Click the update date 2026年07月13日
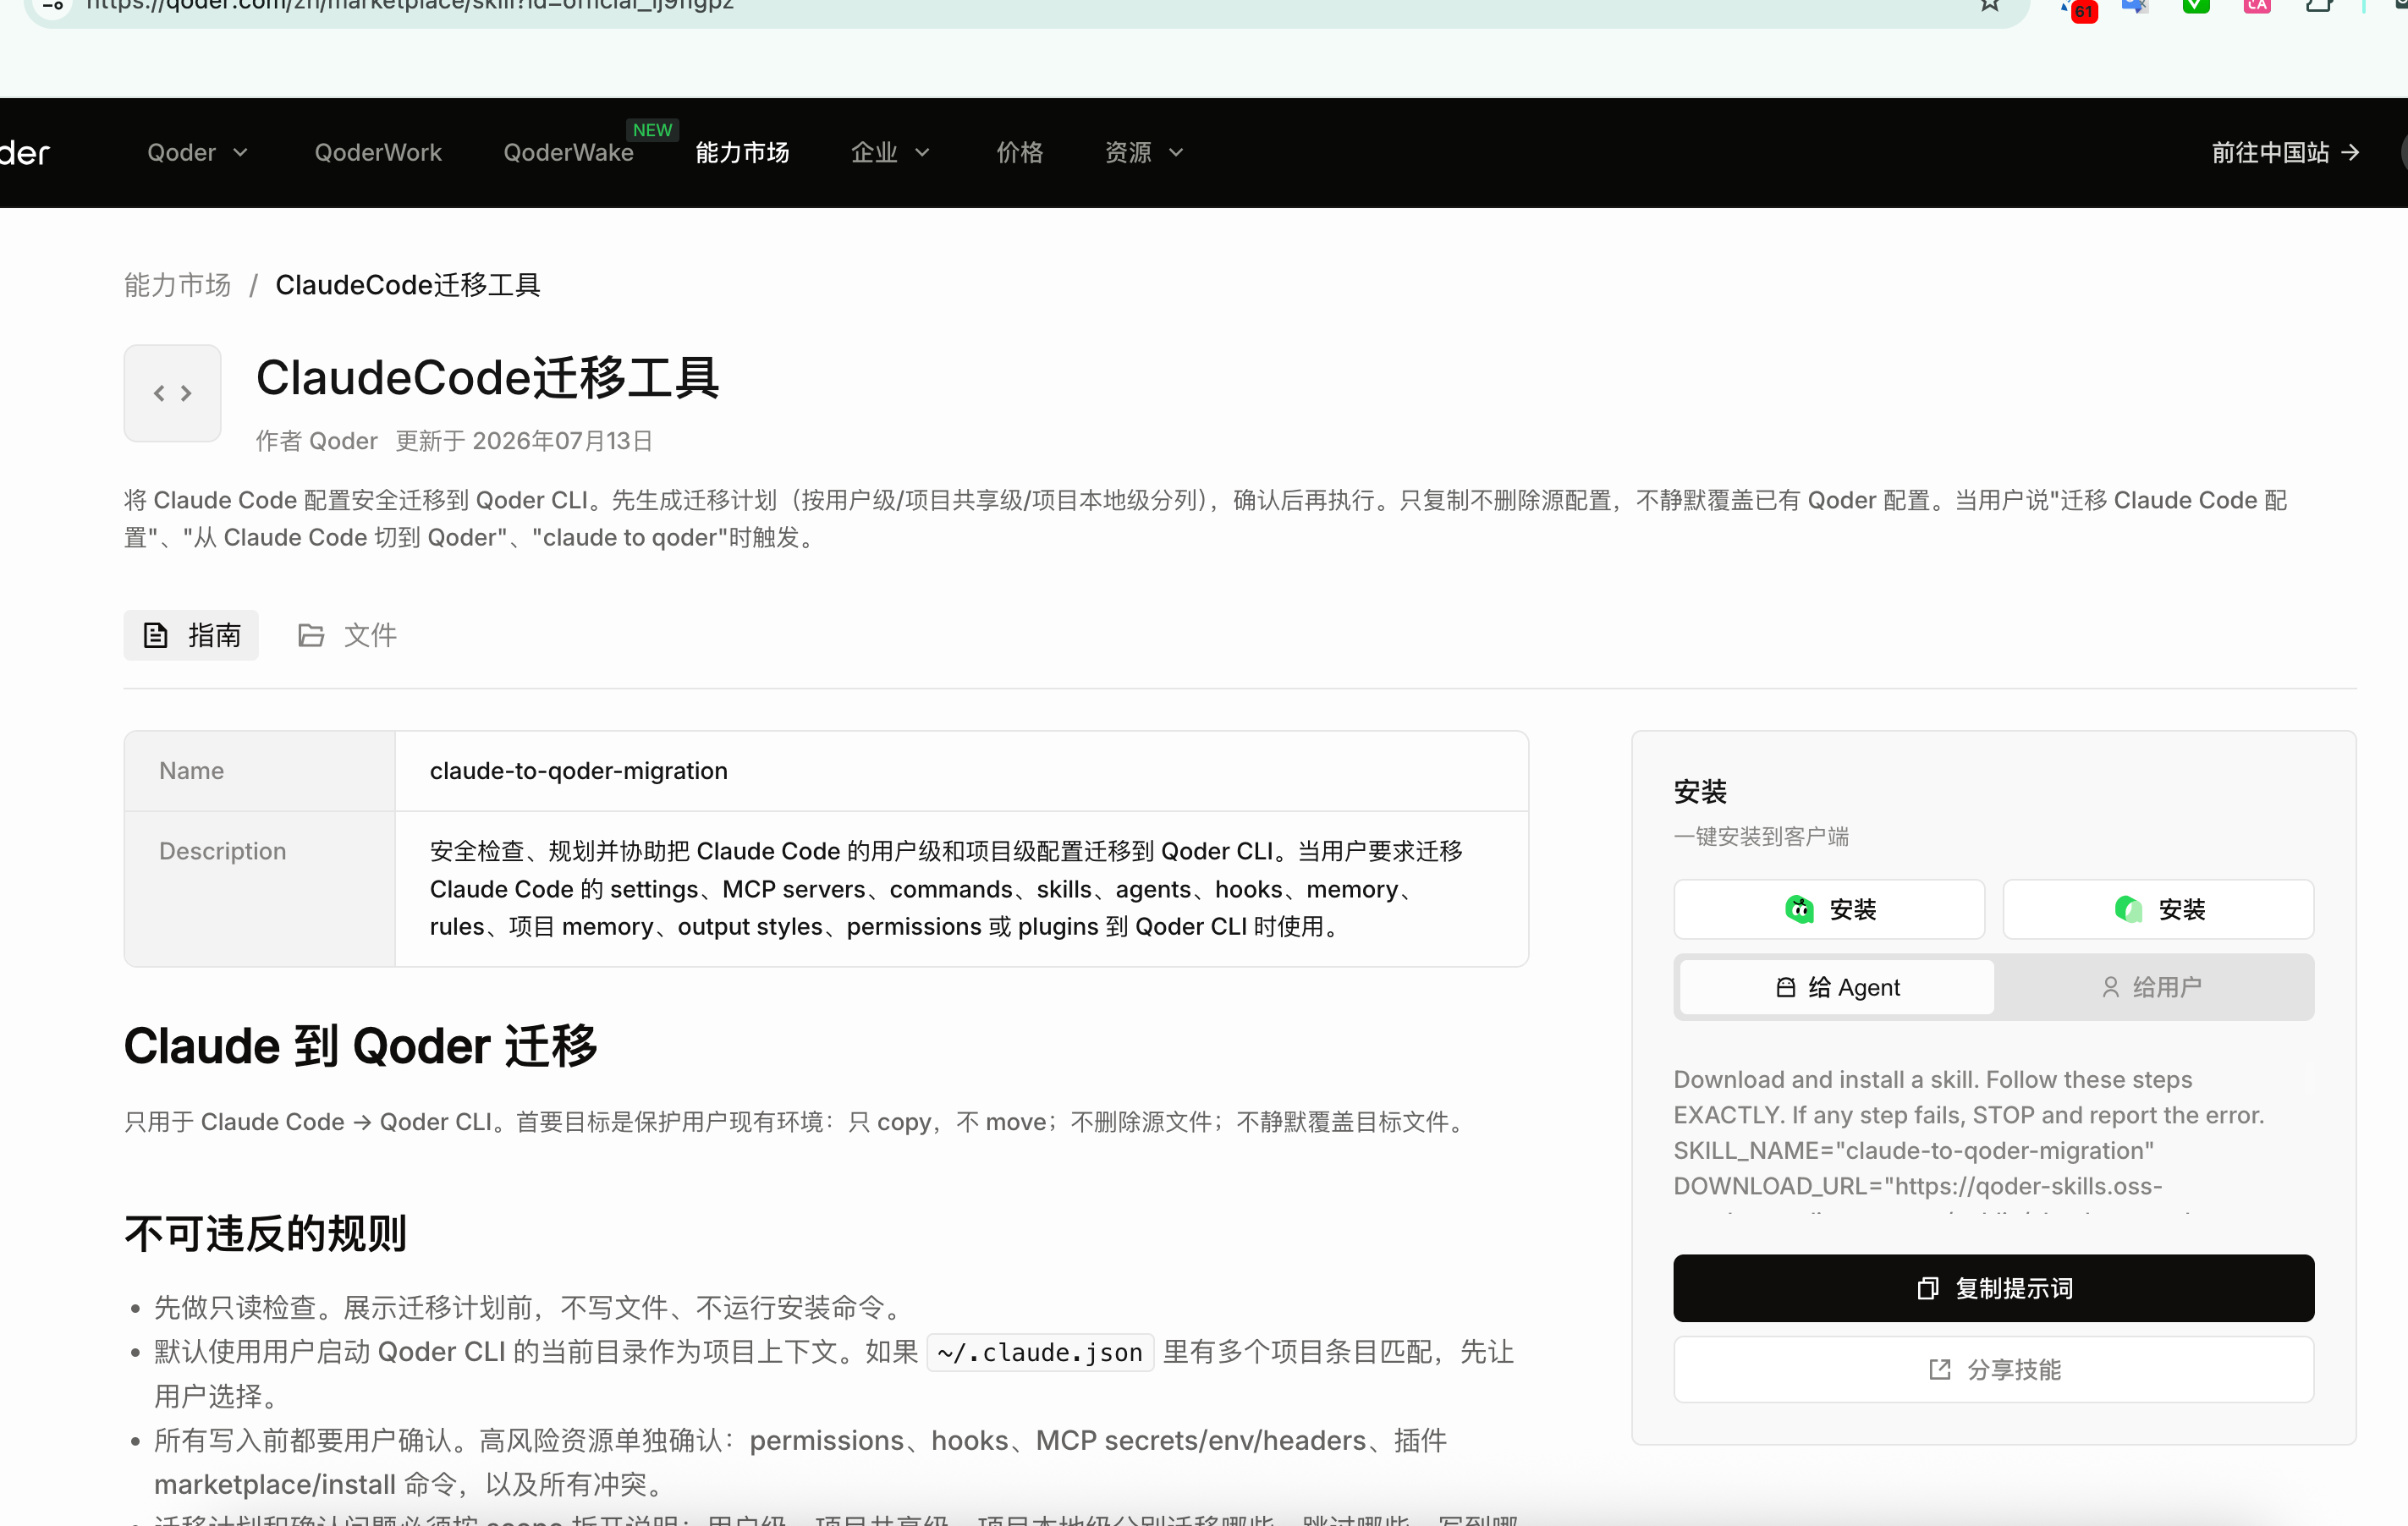The height and width of the screenshot is (1526, 2408). click(x=562, y=441)
